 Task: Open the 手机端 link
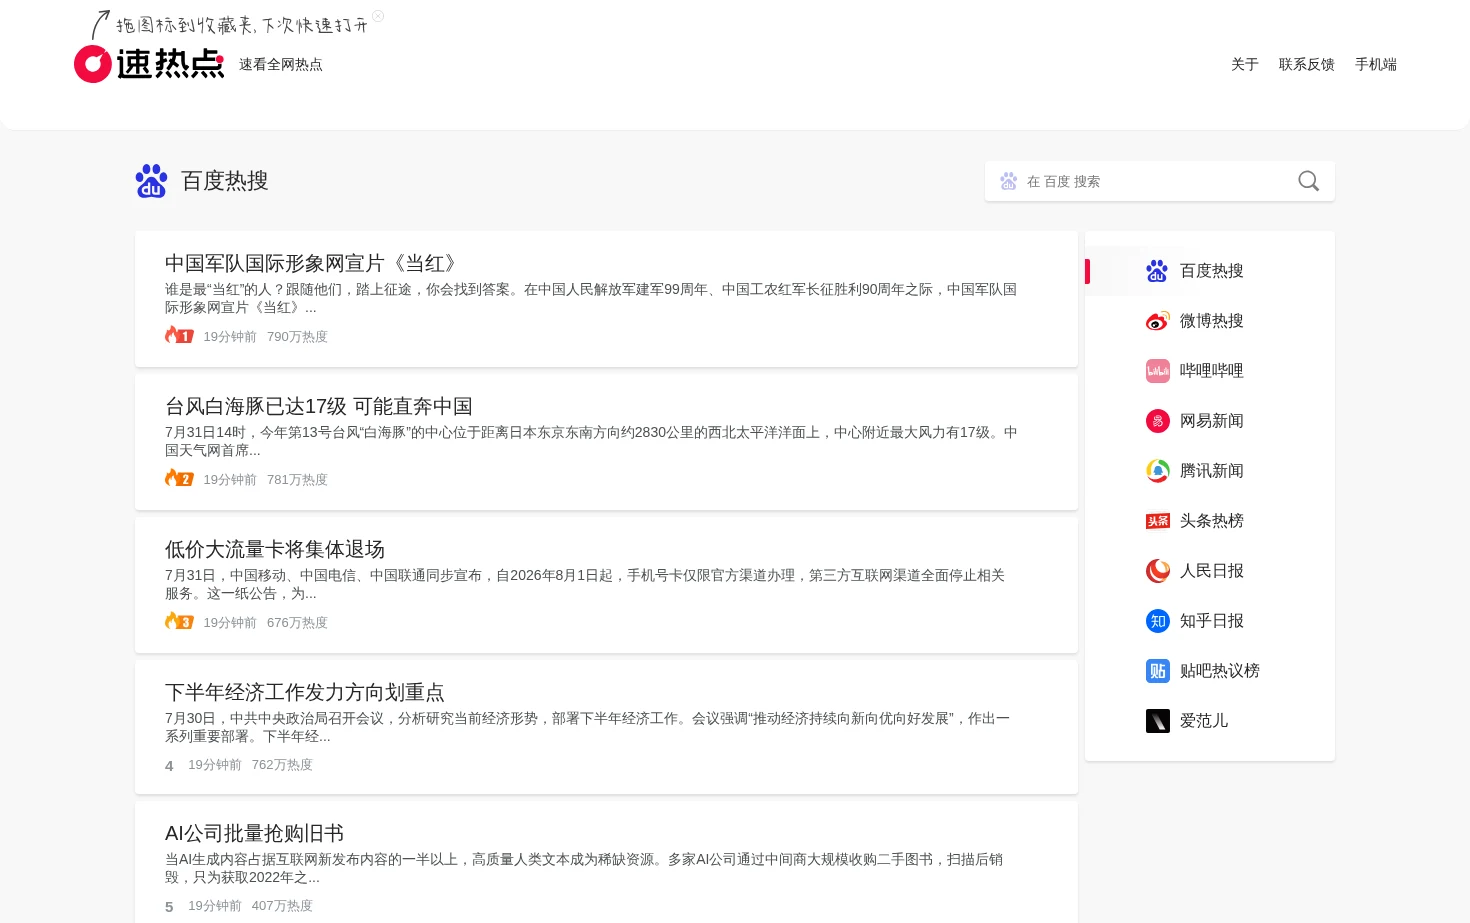[1375, 64]
